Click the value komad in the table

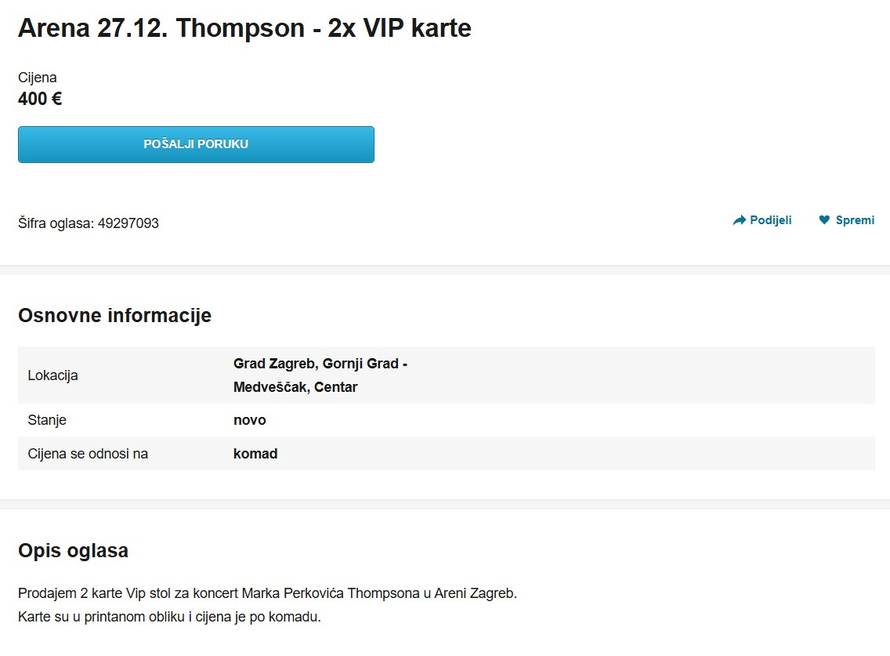tap(256, 453)
